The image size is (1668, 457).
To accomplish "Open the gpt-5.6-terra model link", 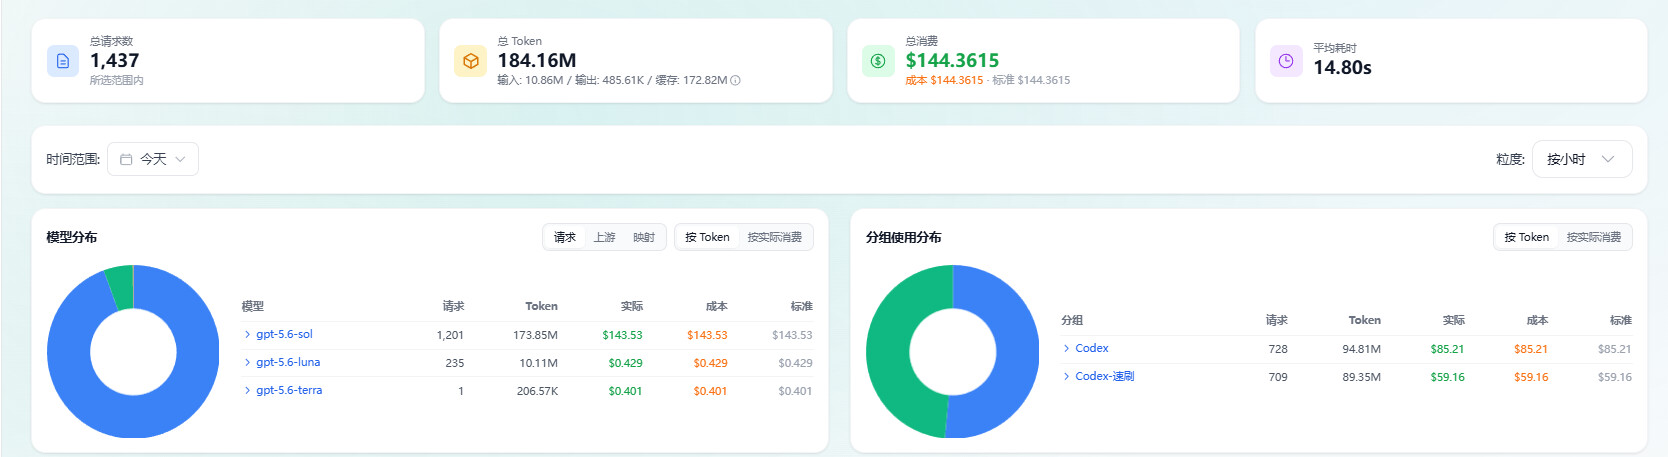I will (x=289, y=391).
